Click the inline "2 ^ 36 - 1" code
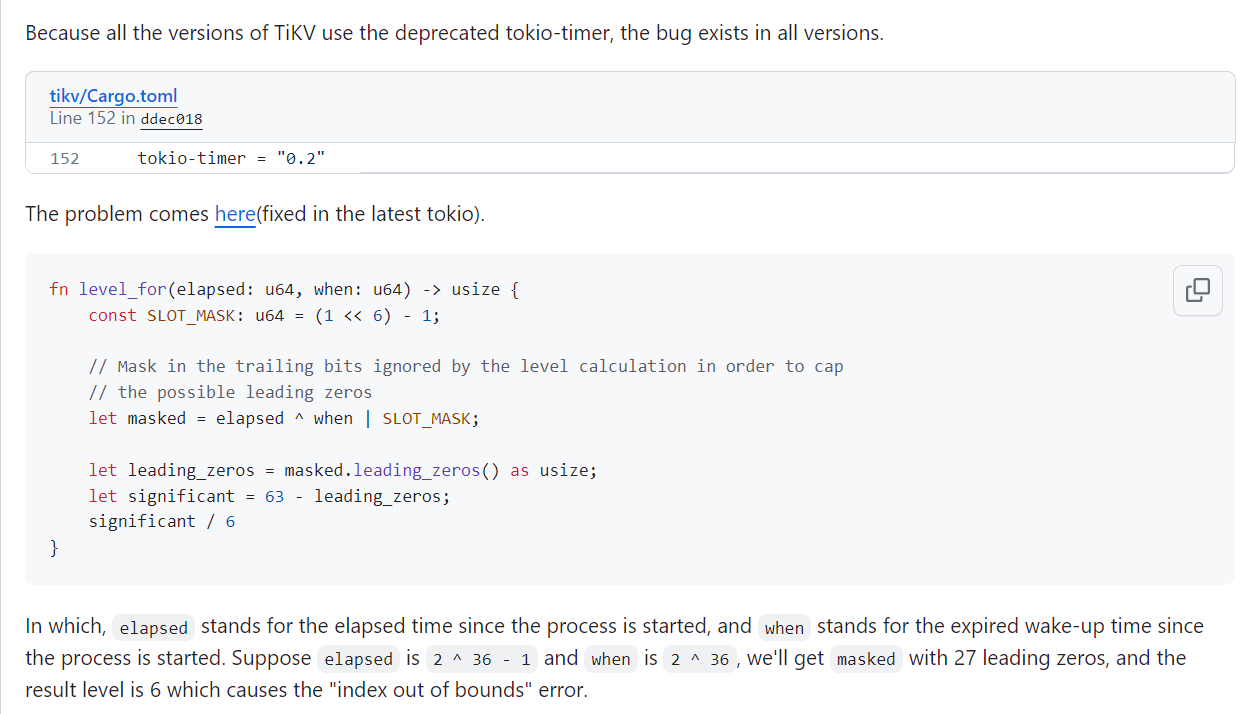The width and height of the screenshot is (1251, 714). [482, 659]
